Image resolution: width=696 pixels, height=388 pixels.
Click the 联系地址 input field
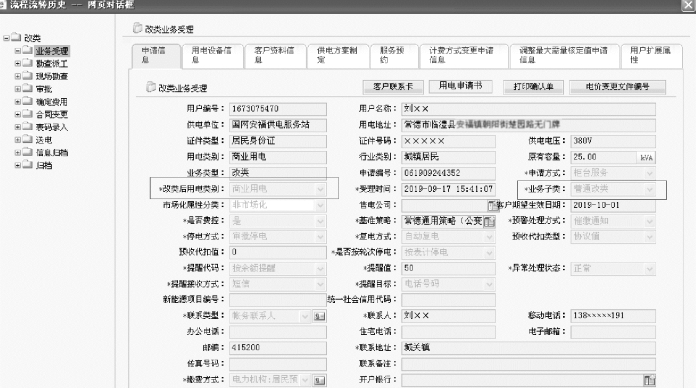coord(528,348)
